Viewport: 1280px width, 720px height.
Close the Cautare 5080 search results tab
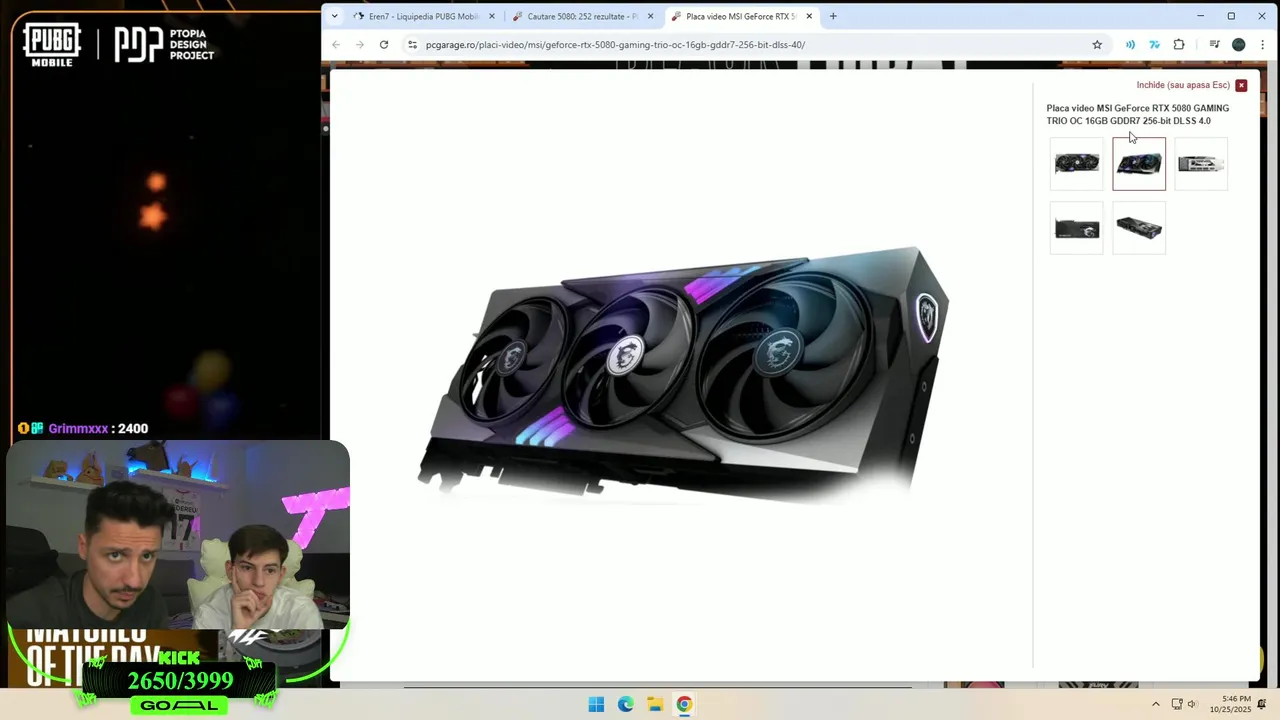click(x=651, y=16)
